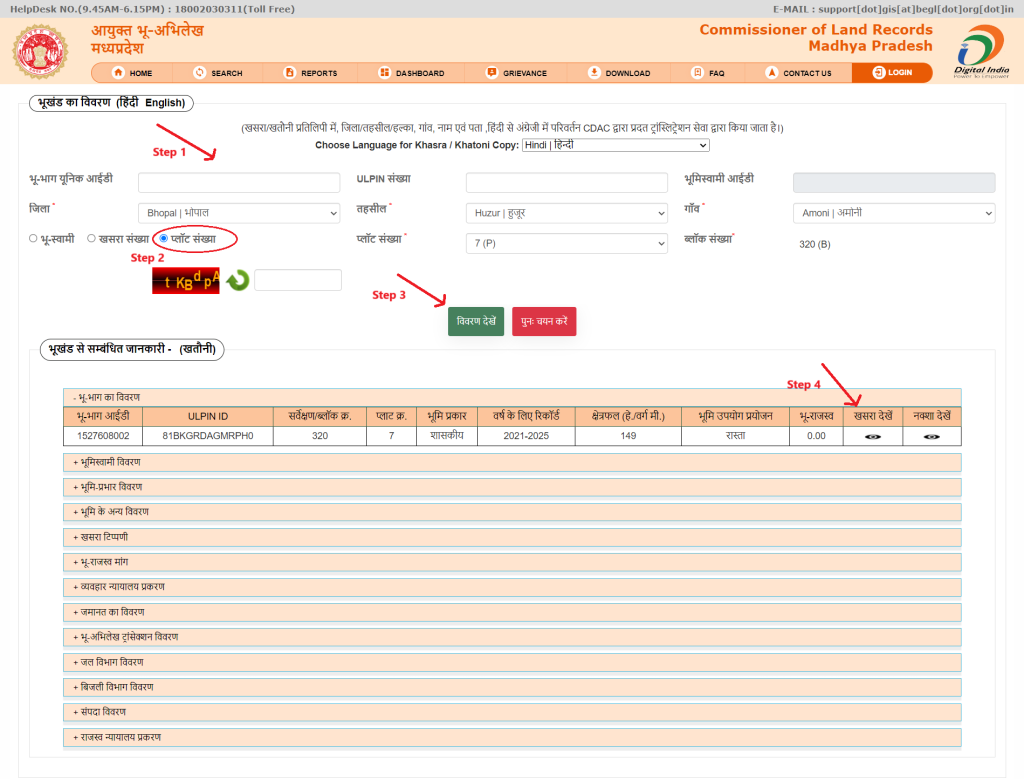Click the home icon in navigation bar
Screen dimensions: 1024x779
[x=118, y=73]
